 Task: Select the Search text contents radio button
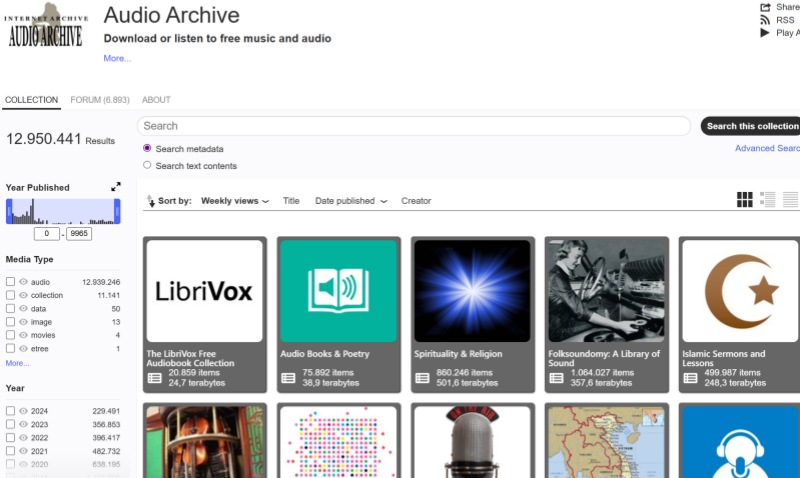(x=147, y=165)
